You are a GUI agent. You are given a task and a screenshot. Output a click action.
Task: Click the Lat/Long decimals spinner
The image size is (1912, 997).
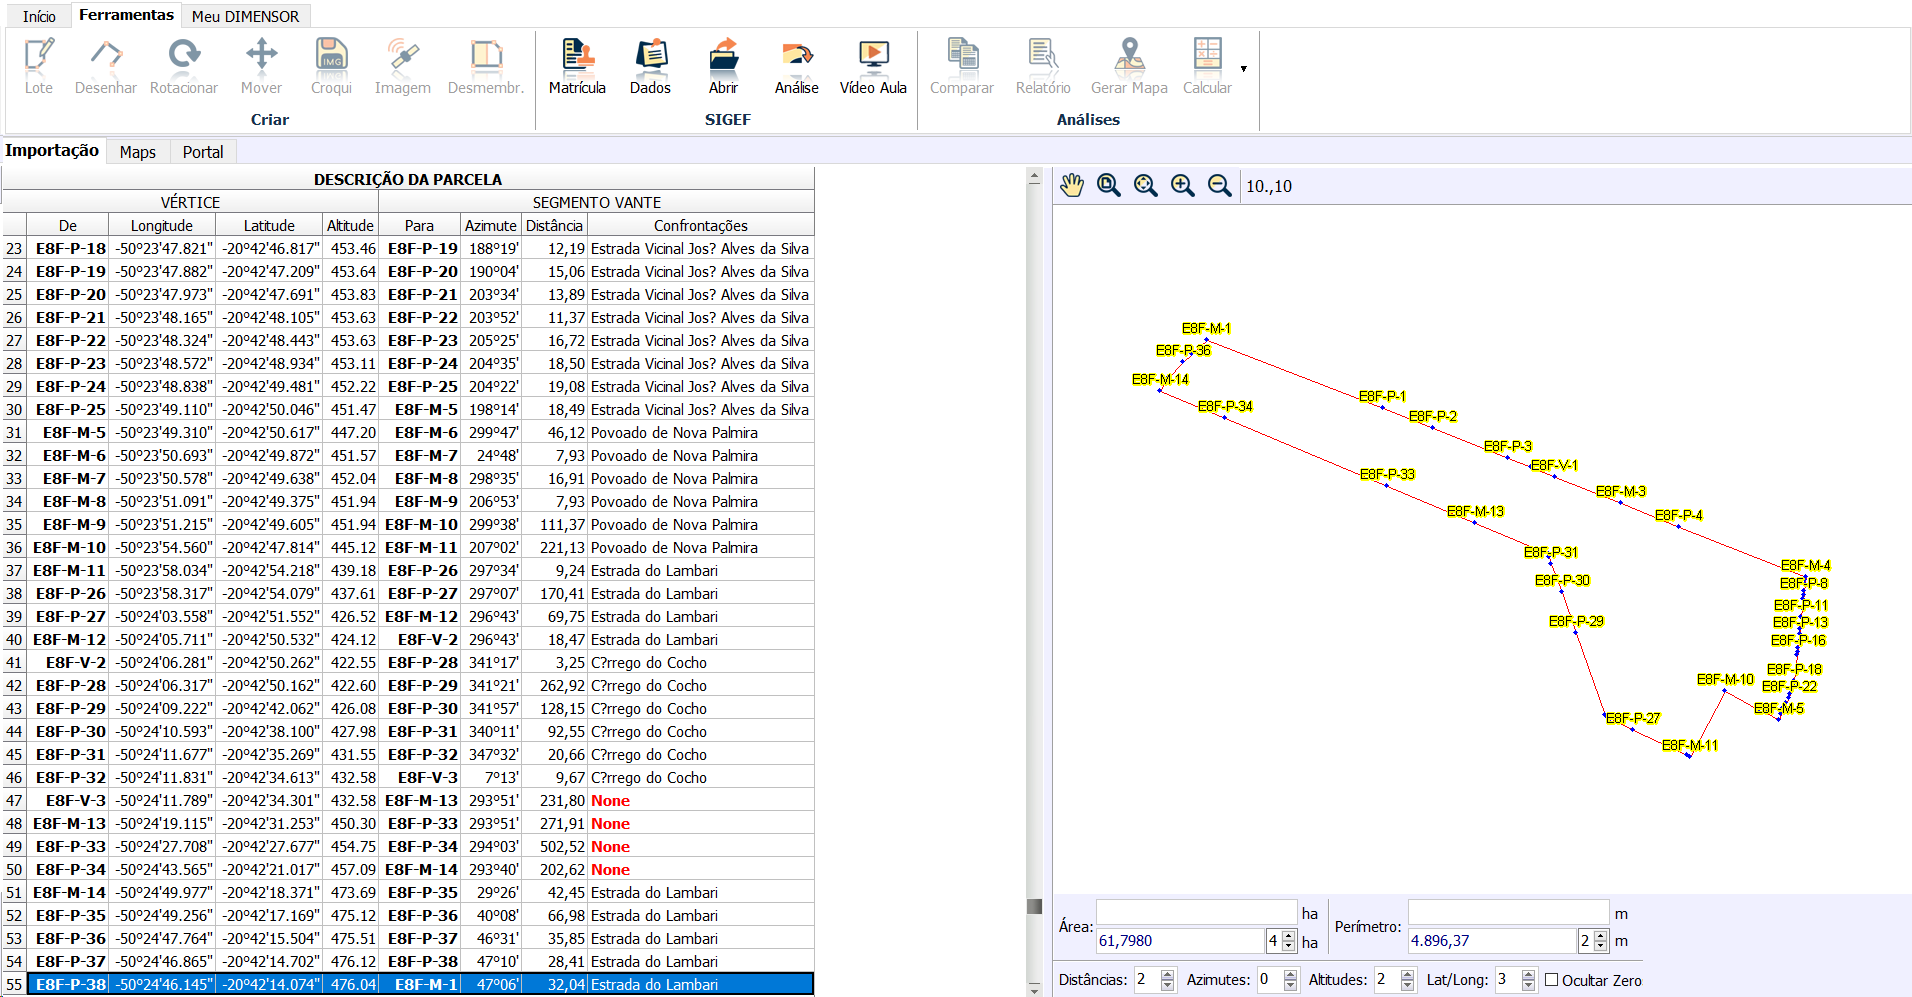(1527, 980)
